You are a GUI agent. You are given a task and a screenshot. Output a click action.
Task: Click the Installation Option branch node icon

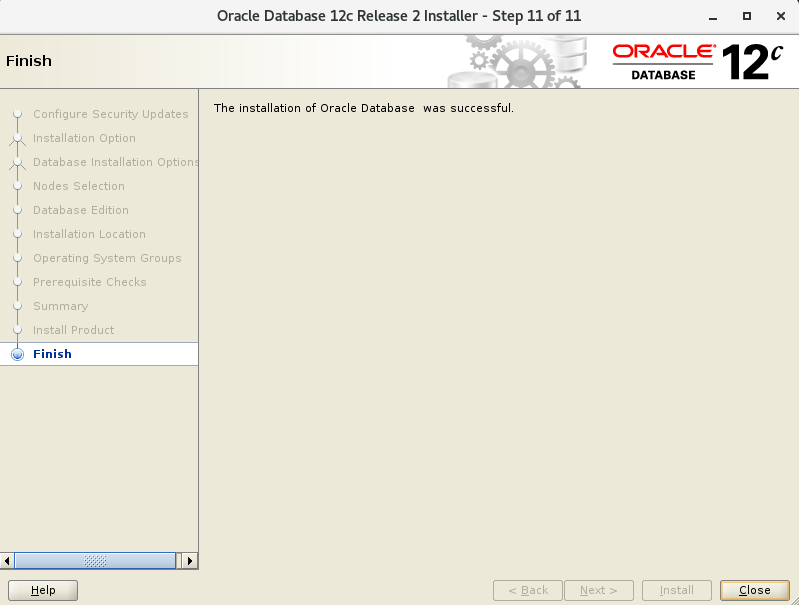[17, 139]
